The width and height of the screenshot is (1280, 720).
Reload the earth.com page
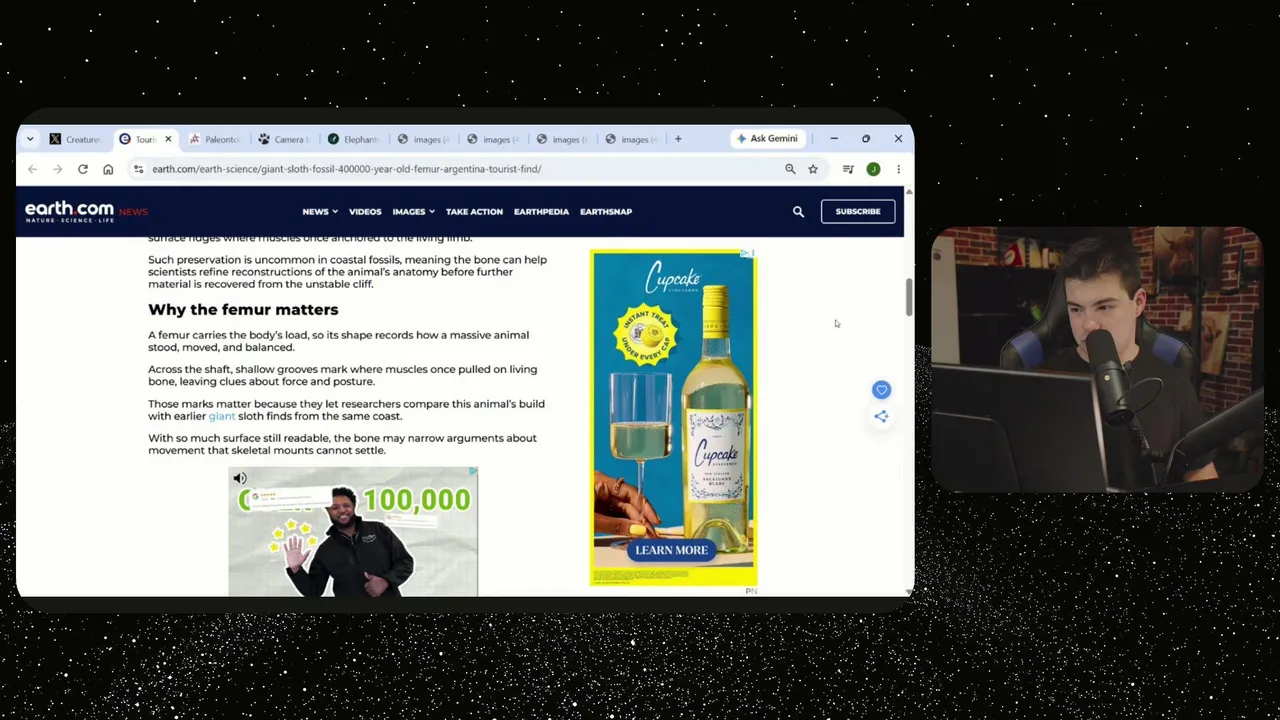tap(83, 169)
